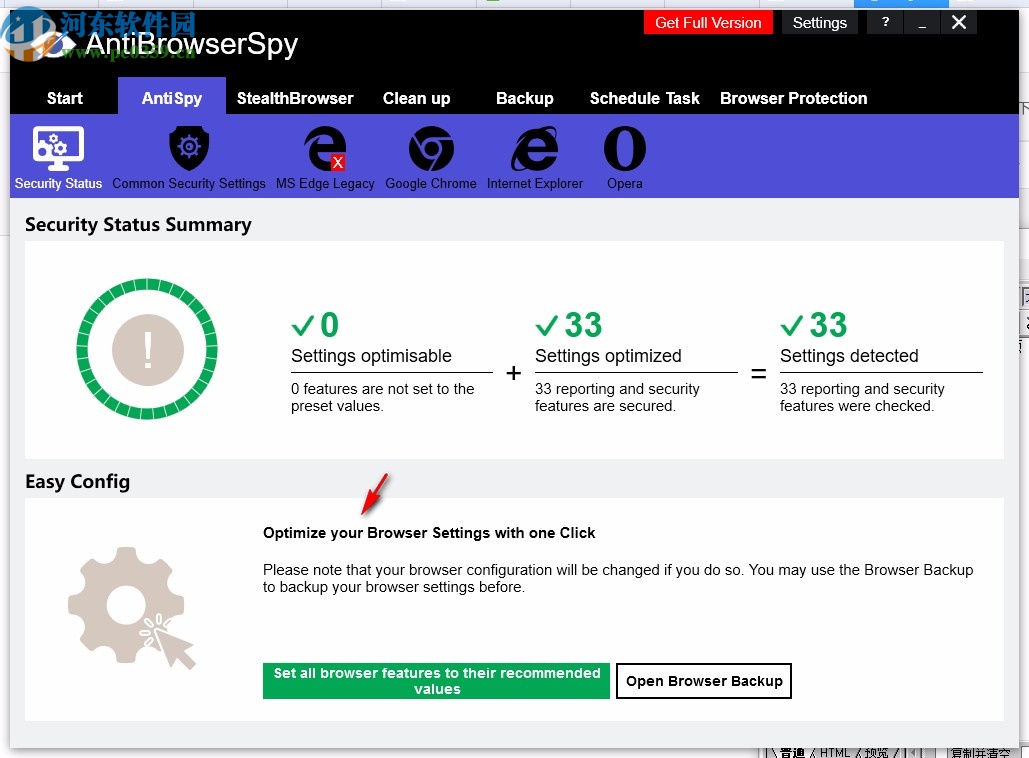The width and height of the screenshot is (1029, 758).
Task: Open the Schedule Task tab
Action: [x=644, y=97]
